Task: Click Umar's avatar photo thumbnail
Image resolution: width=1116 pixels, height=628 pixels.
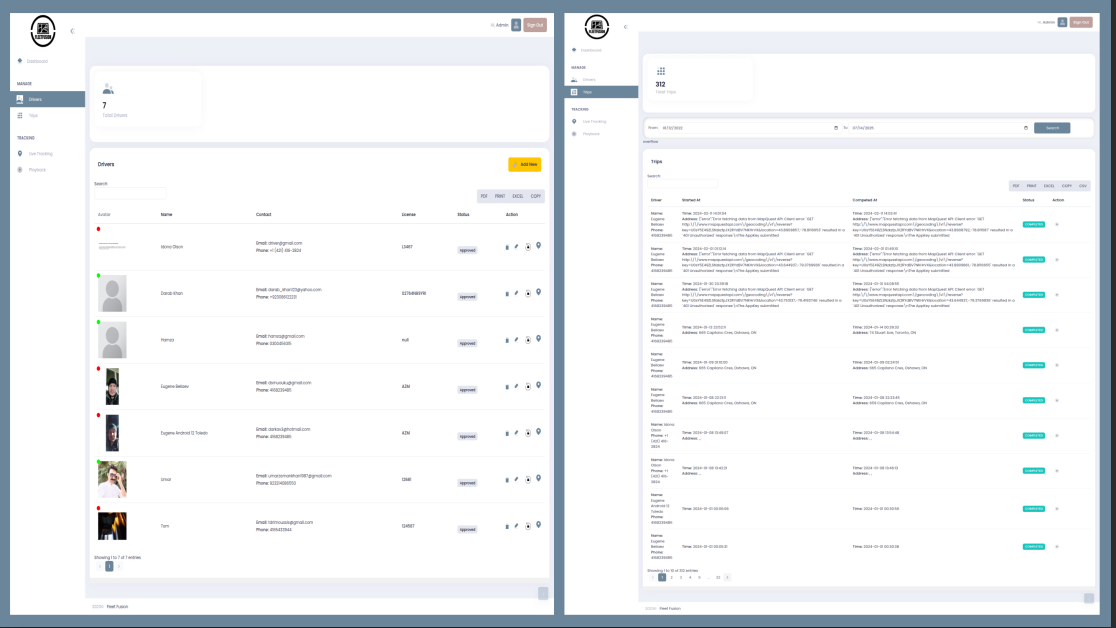Action: pyautogui.click(x=112, y=479)
